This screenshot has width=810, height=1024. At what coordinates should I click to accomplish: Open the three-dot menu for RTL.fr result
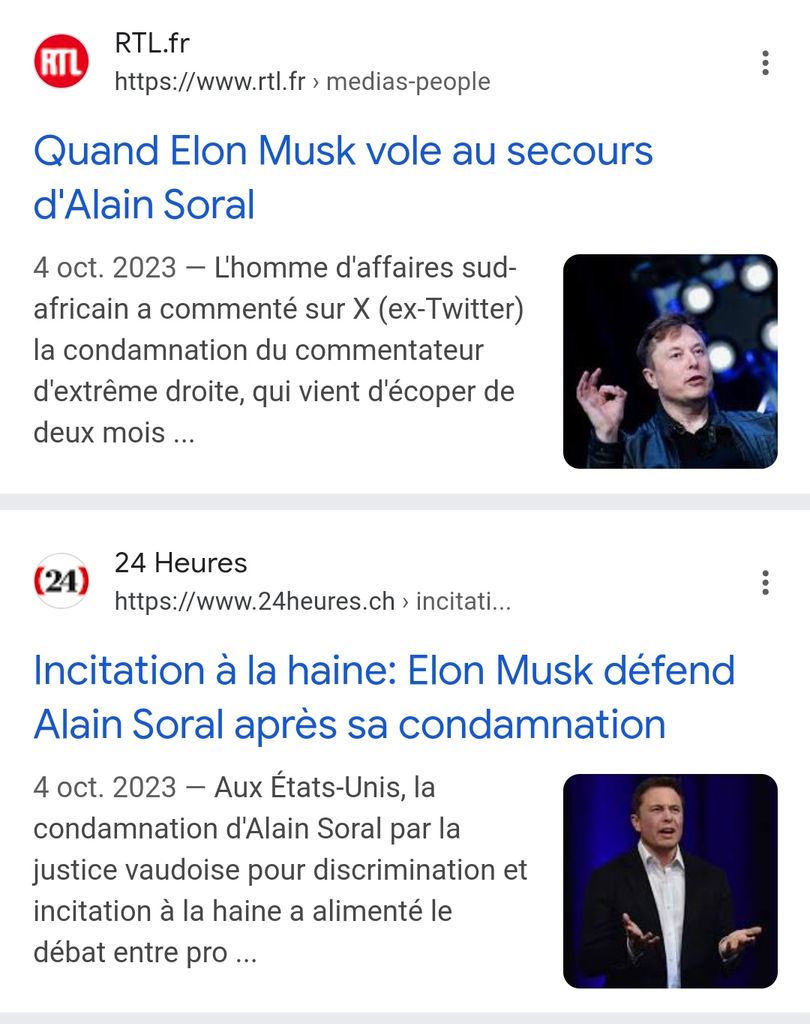(x=765, y=63)
